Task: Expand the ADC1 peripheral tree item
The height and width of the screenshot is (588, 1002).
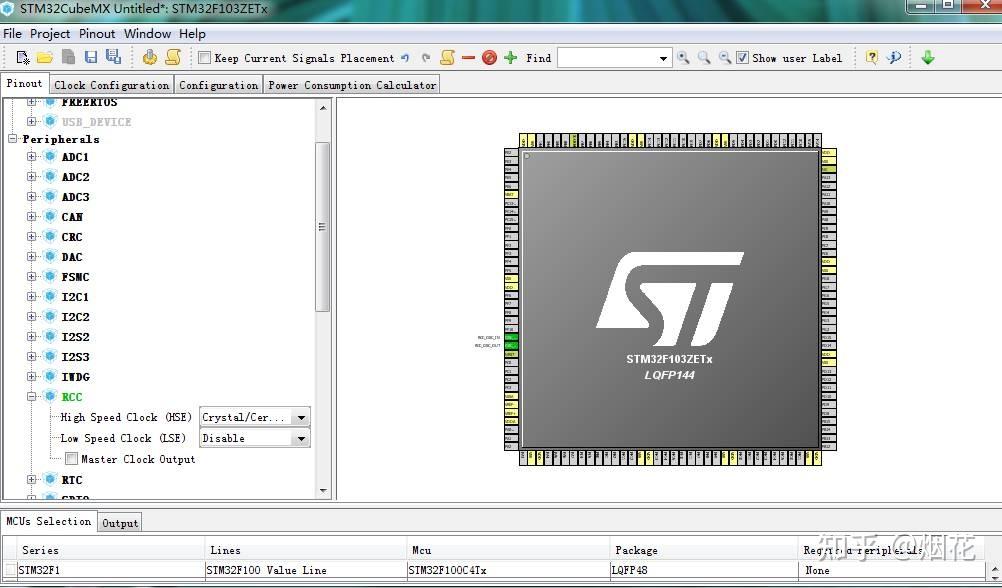Action: coord(31,157)
